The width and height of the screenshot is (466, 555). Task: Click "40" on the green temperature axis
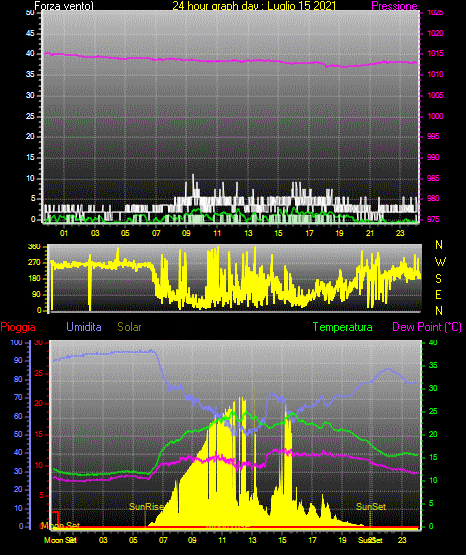[x=433, y=342]
